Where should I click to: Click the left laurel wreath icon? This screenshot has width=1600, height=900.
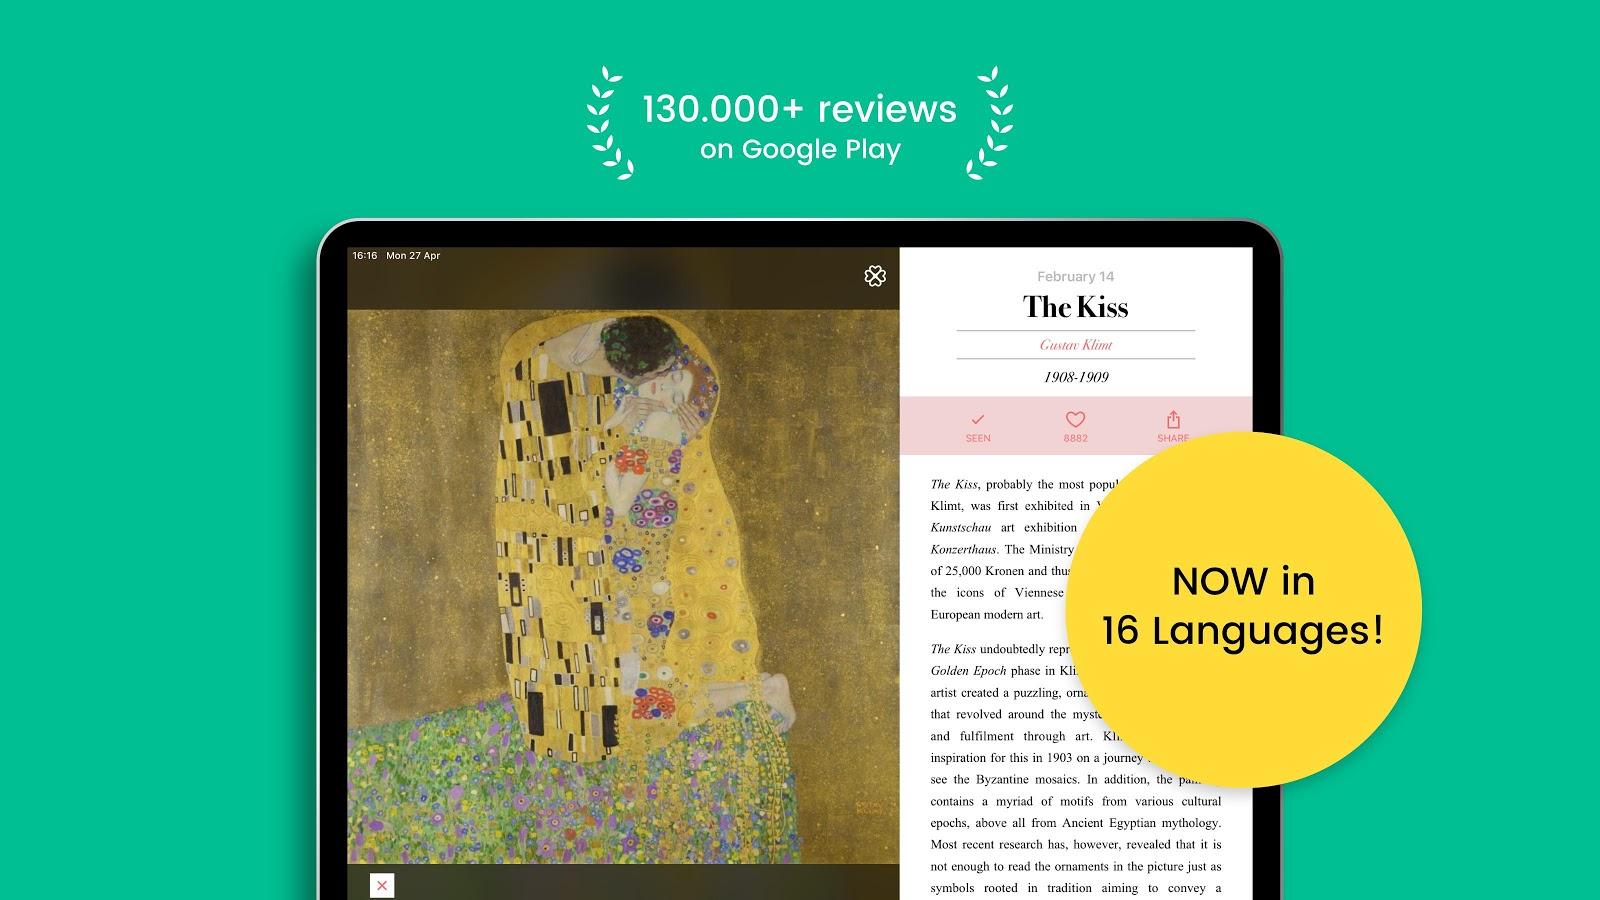(609, 123)
